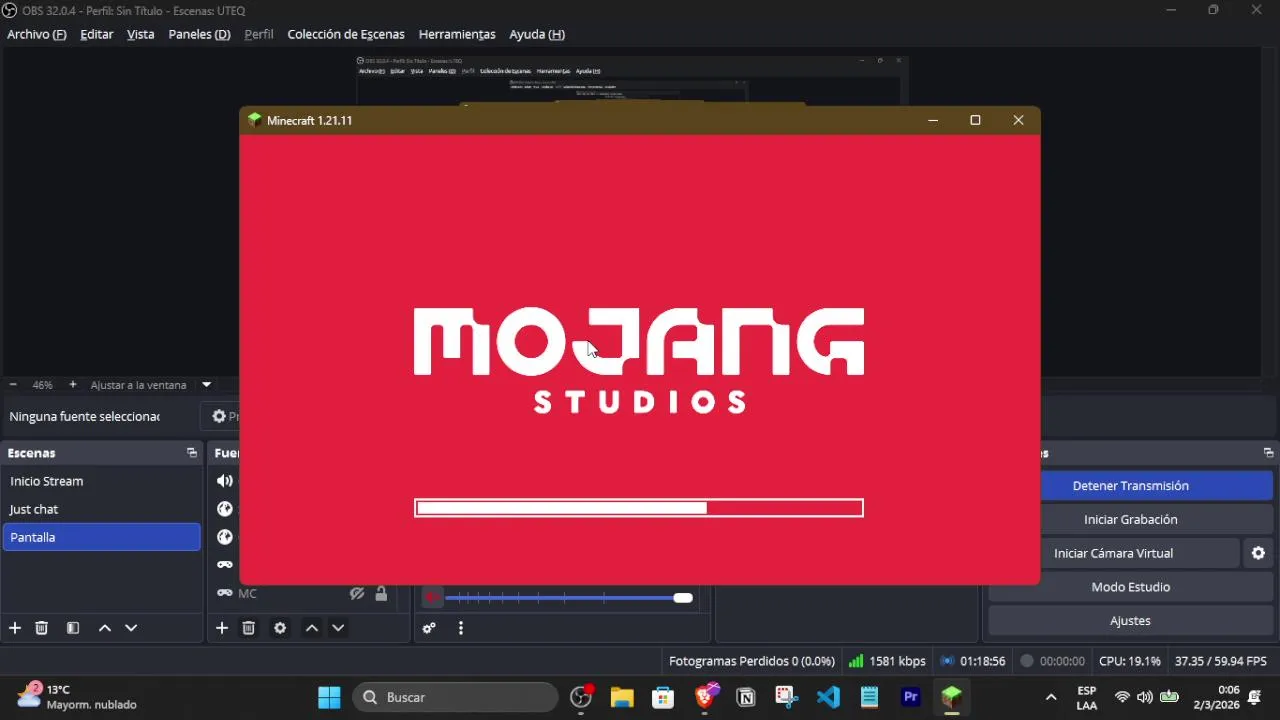Screen dimensions: 1280x720
Task: Move selected scene down in Escenas
Action: click(x=131, y=628)
